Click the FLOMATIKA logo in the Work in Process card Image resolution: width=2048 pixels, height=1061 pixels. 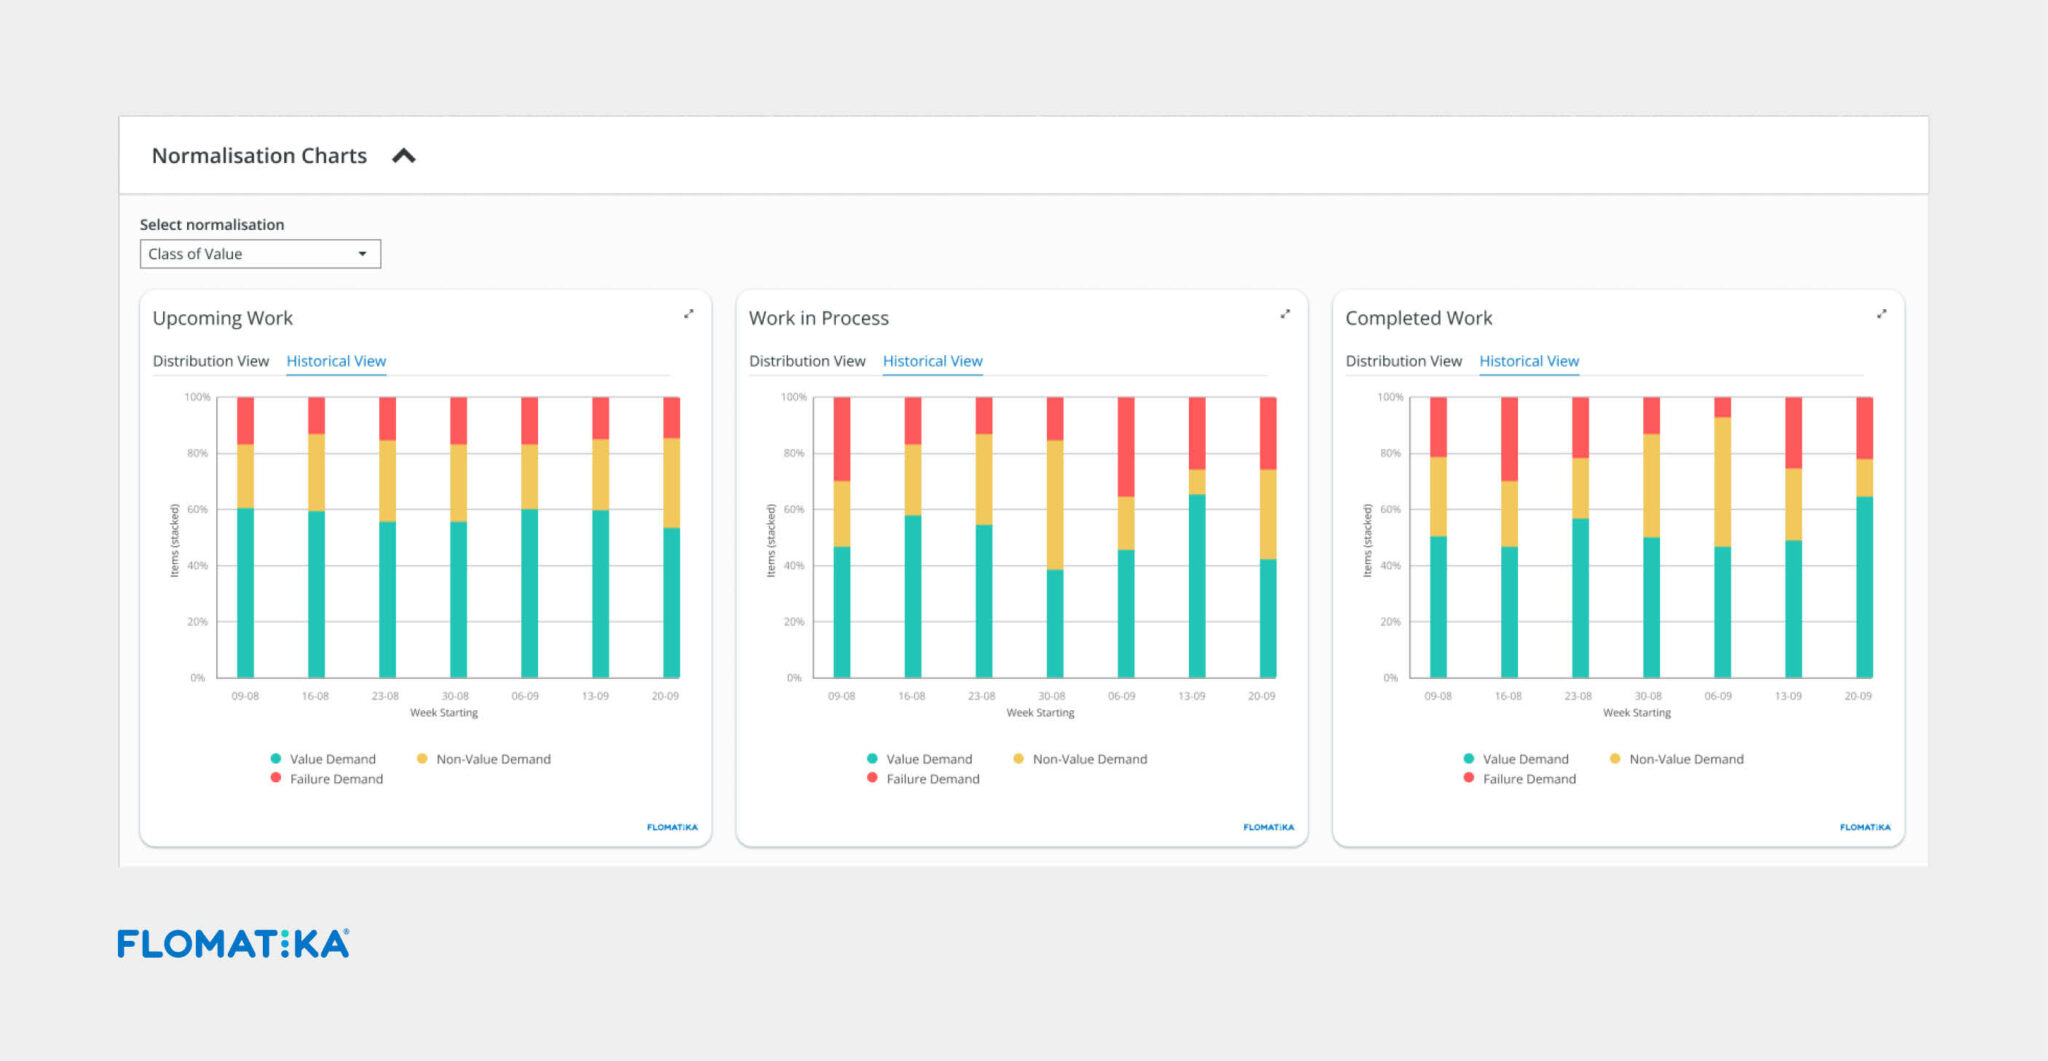coord(1268,827)
